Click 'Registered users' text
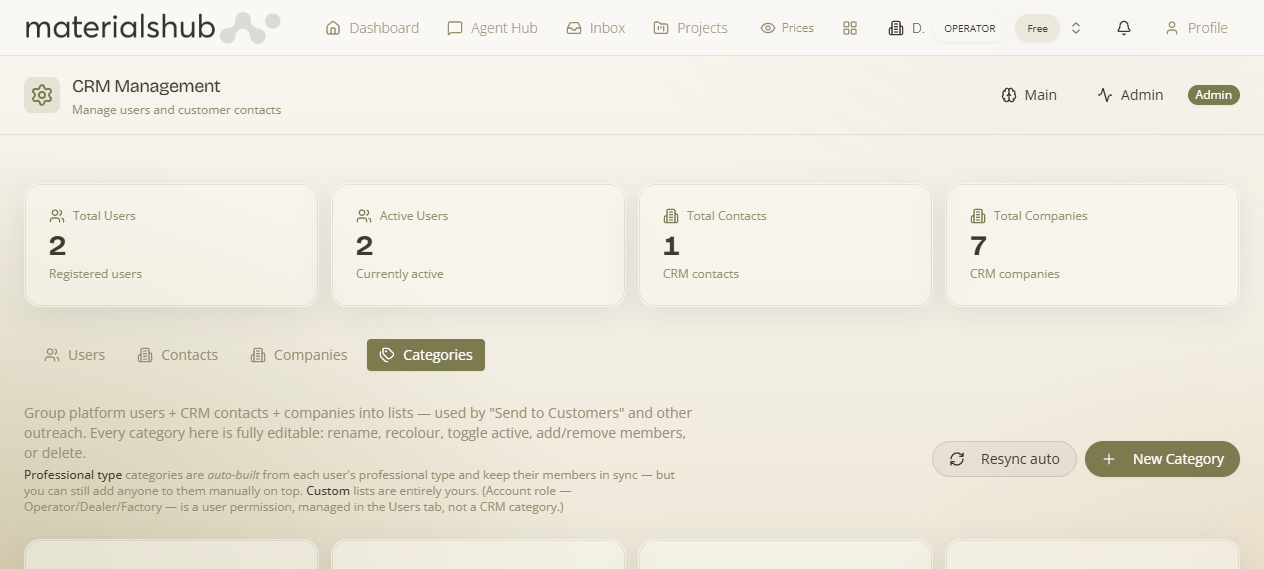The height and width of the screenshot is (569, 1264). tap(95, 274)
